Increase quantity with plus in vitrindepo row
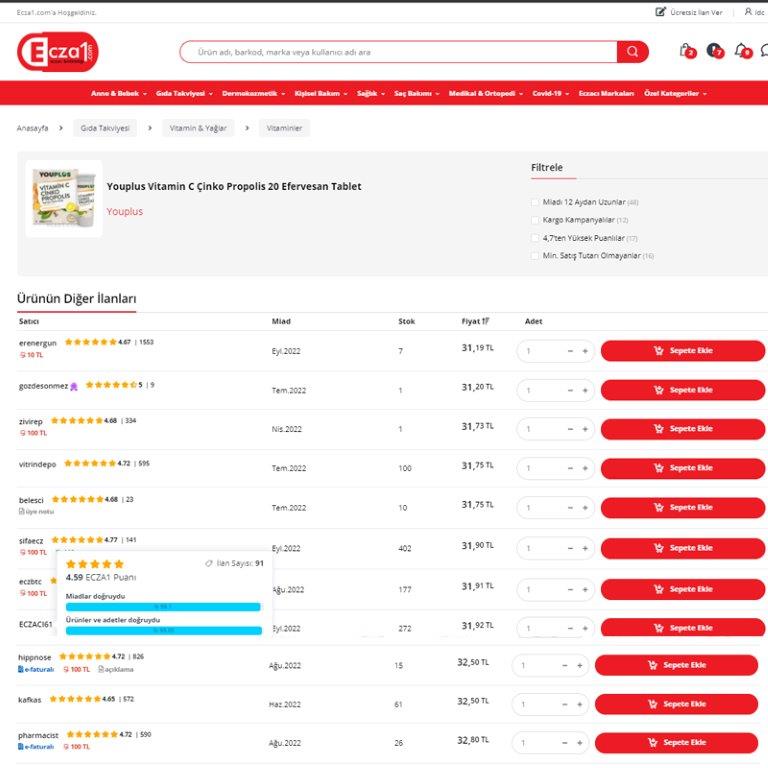 point(585,468)
